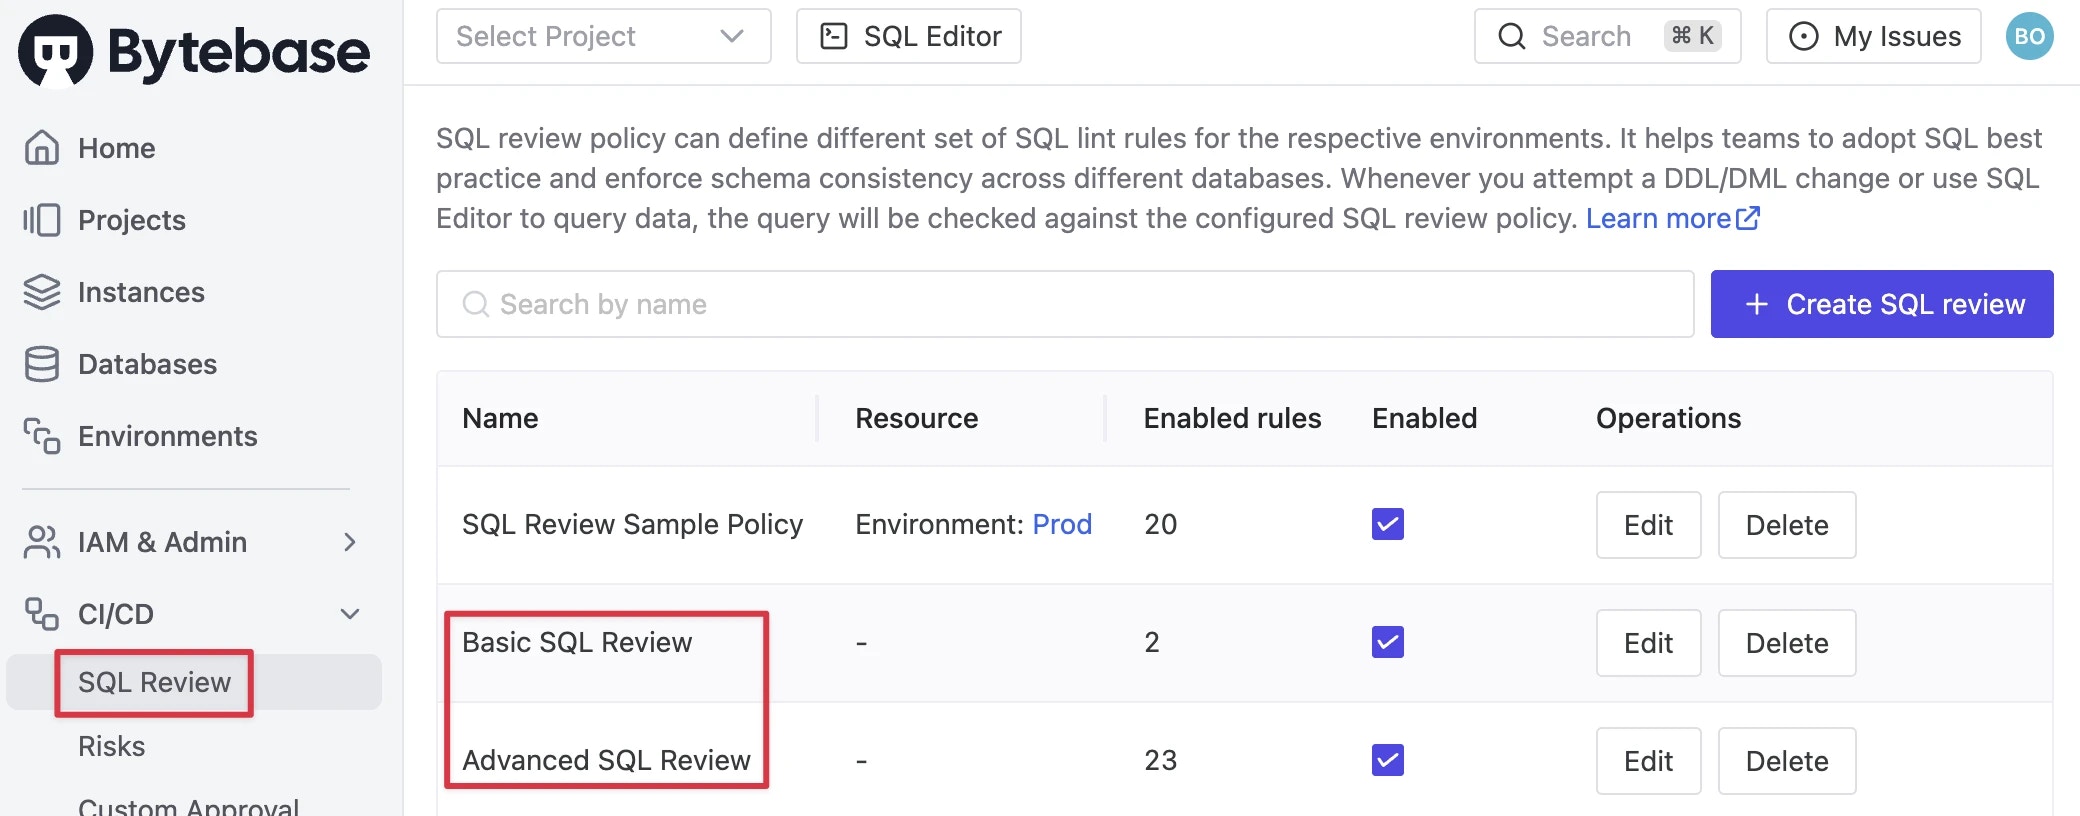Open Environments from the sidebar
Screen dimensions: 2080x816
(167, 436)
